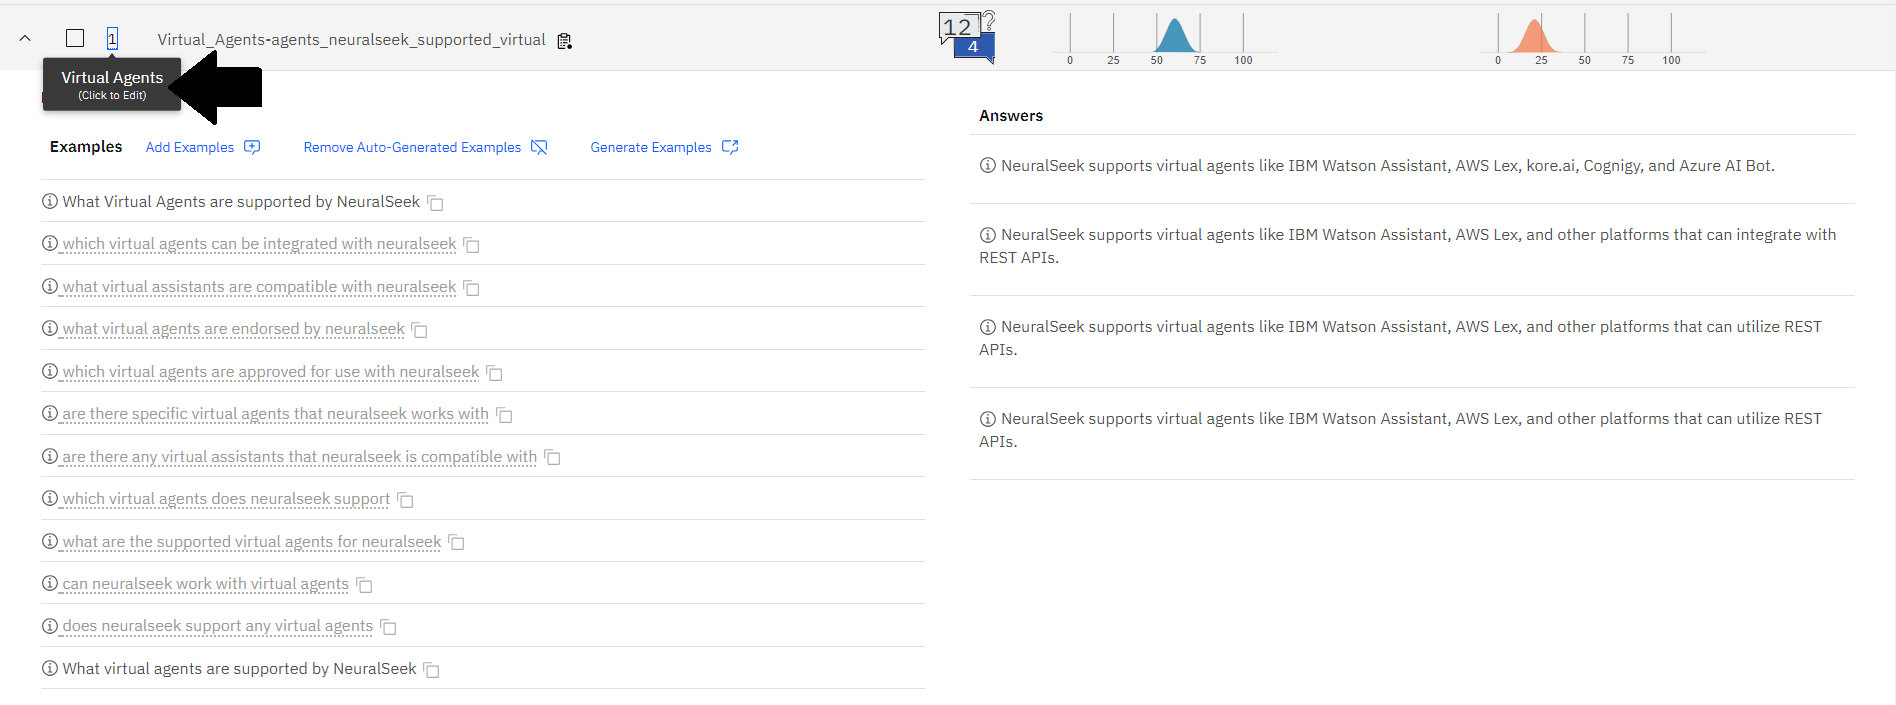Select example 'are there any virtual assistants that neuralseek is compatible with'
Screen dimensions: 1896x705
coord(300,456)
